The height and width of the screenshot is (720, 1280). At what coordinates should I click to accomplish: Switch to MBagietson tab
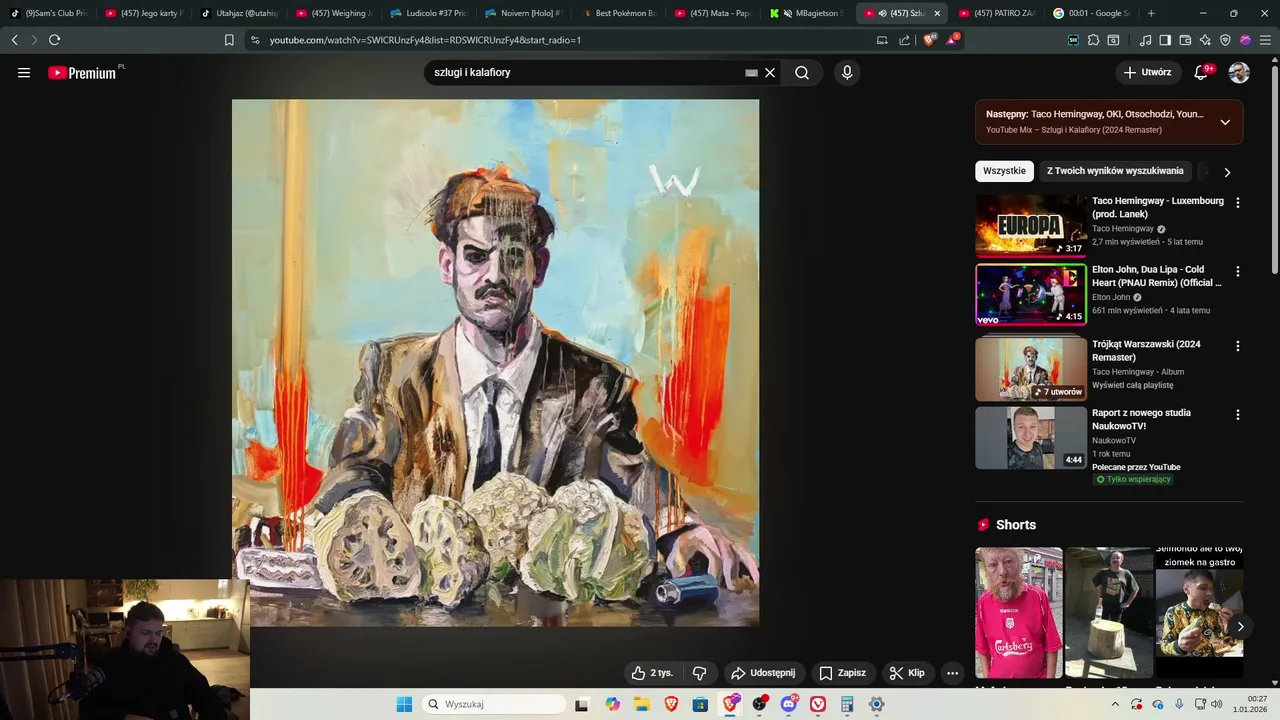[808, 13]
